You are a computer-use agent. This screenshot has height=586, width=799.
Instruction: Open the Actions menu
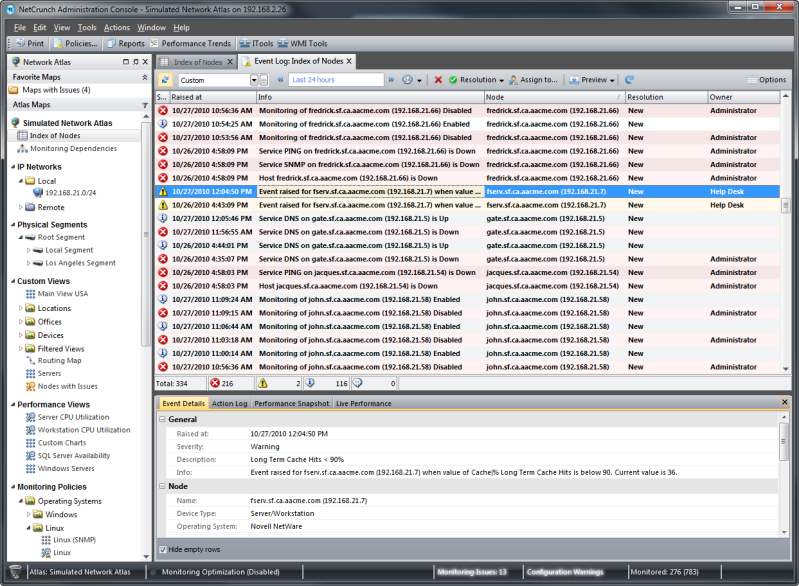tap(117, 28)
